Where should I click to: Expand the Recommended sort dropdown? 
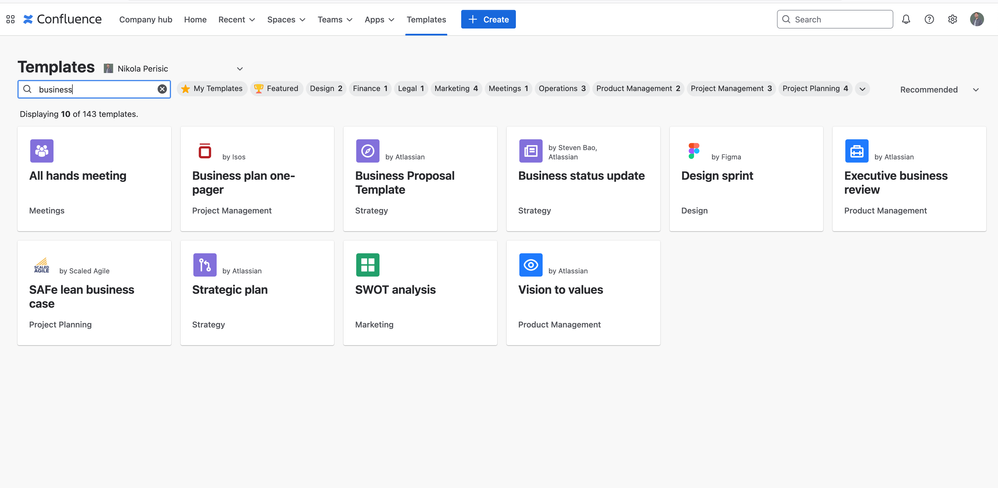[x=939, y=90]
